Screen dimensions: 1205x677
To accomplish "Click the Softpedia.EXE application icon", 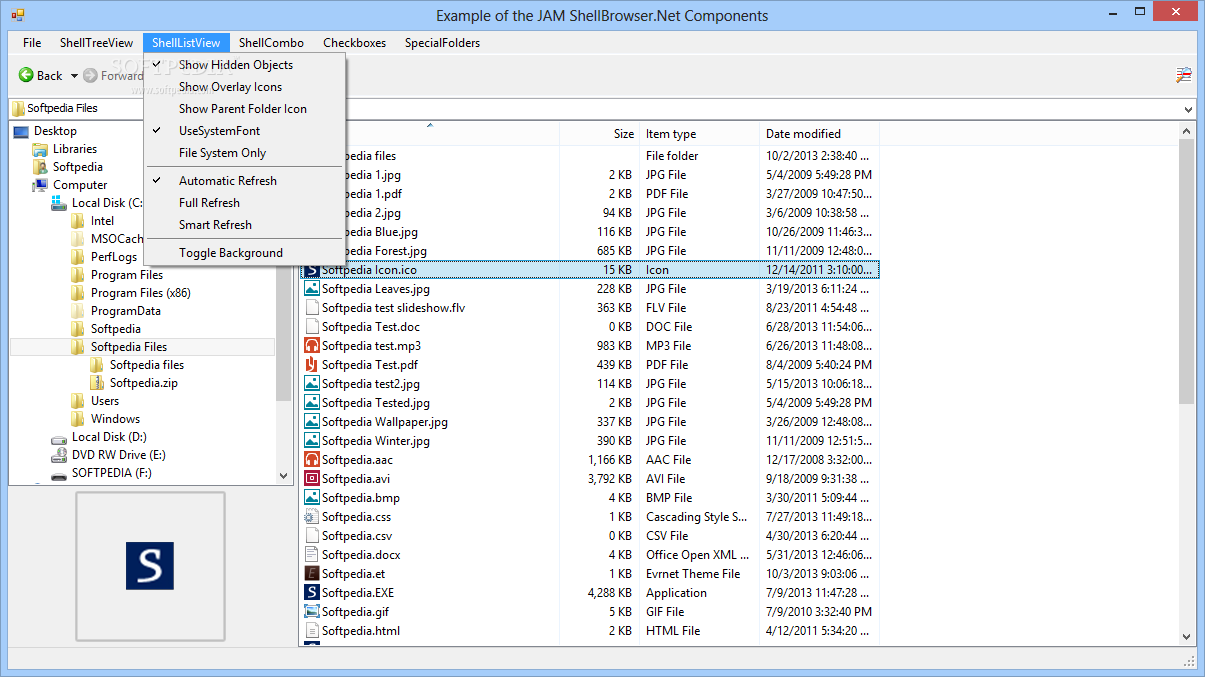I will (312, 593).
